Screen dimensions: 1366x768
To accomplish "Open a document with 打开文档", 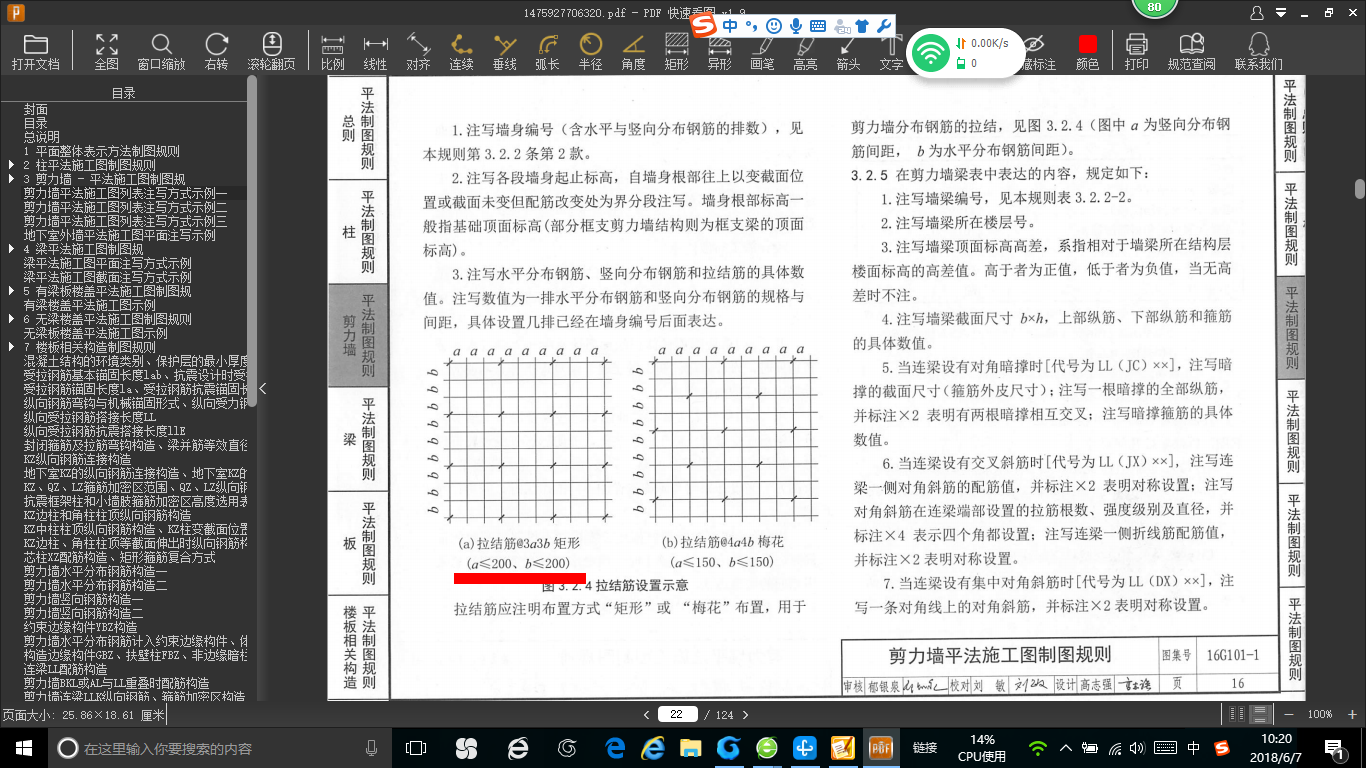I will click(x=36, y=51).
